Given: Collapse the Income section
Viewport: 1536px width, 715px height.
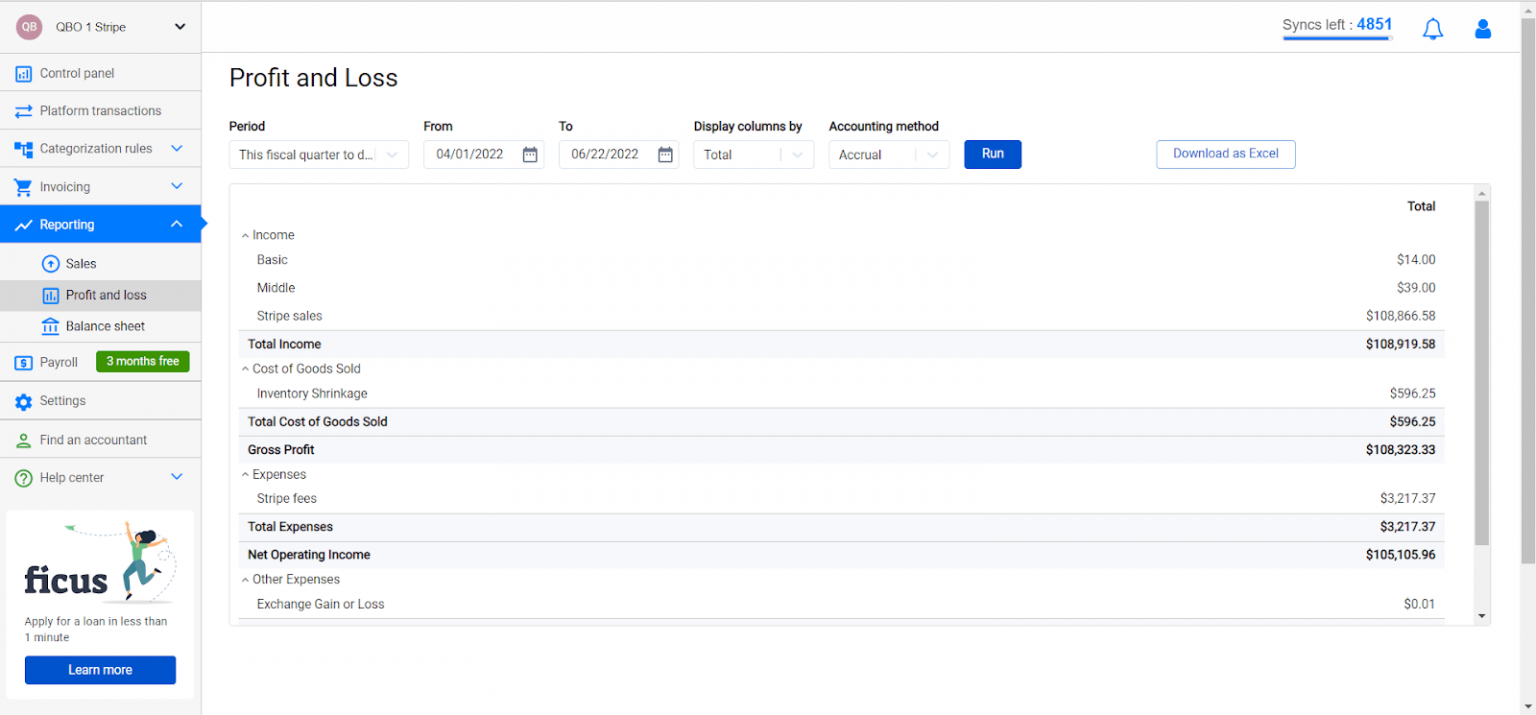Looking at the screenshot, I should click(x=245, y=236).
